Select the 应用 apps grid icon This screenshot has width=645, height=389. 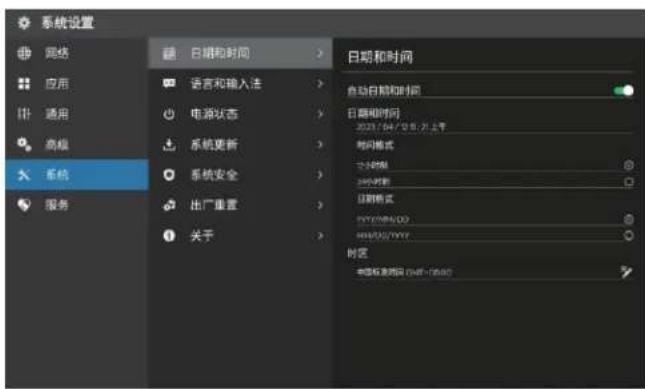[x=24, y=83]
